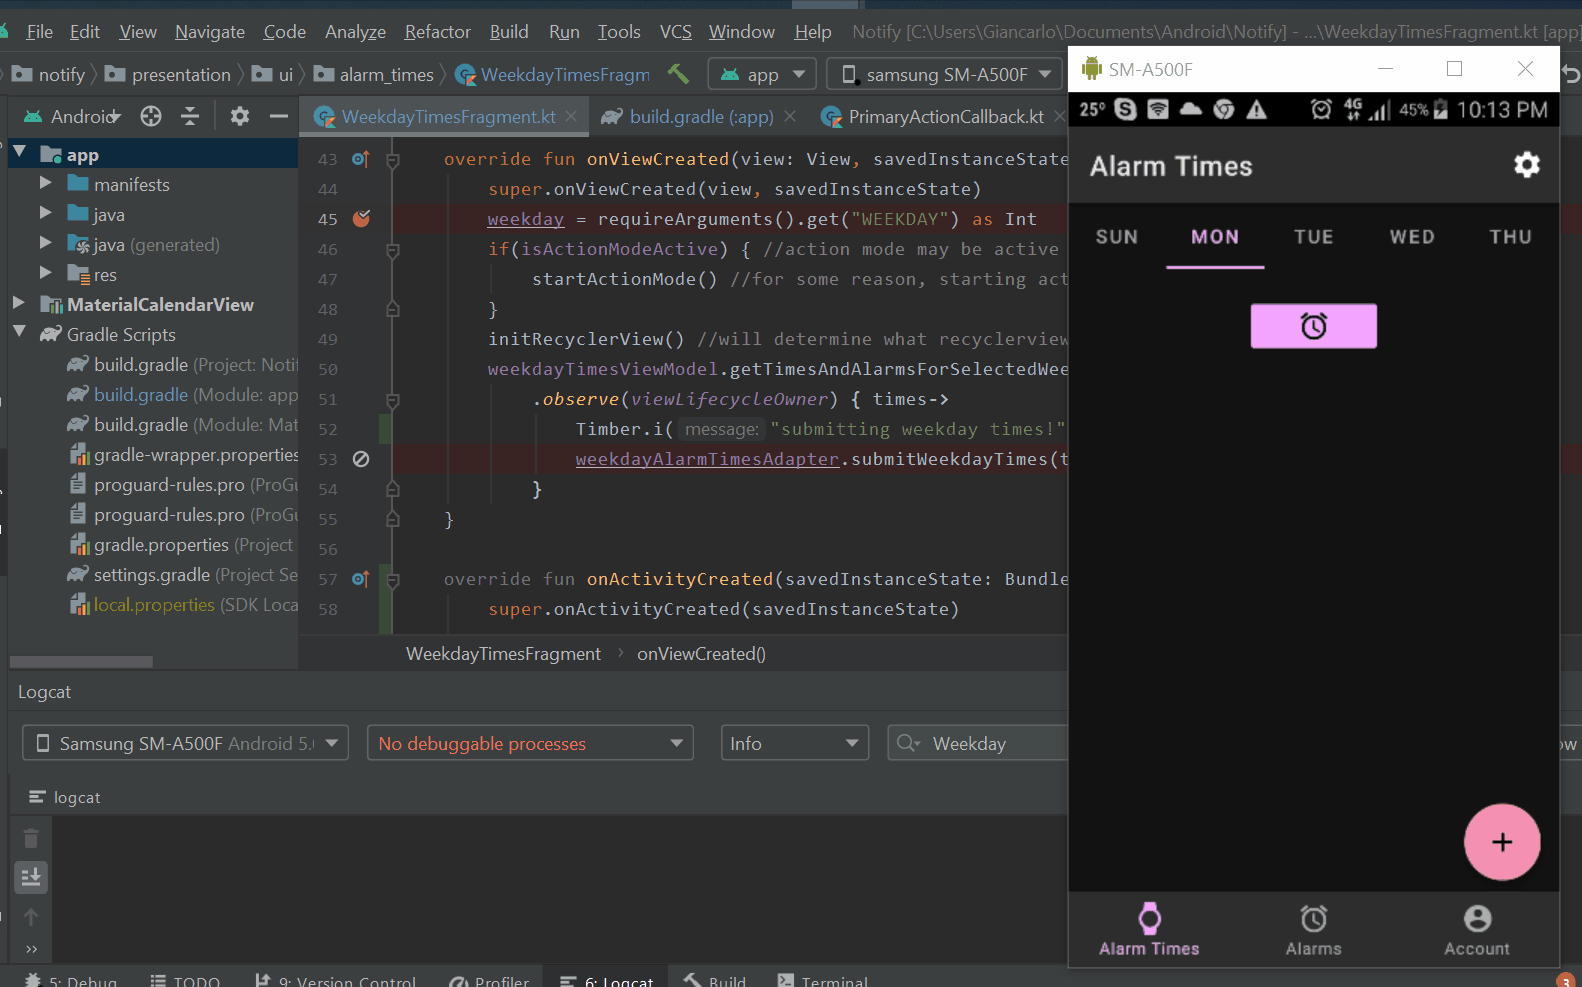Select the WED tab in the app
The width and height of the screenshot is (1582, 987).
pyautogui.click(x=1412, y=237)
